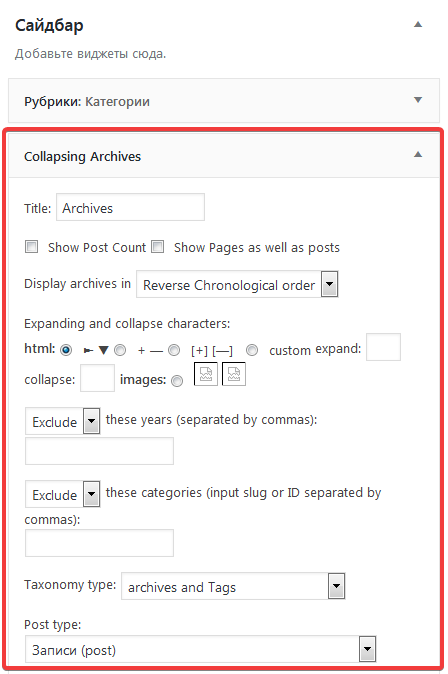This screenshot has height=674, width=448.
Task: Select the [+] [—] radio button
Action: pos(174,350)
